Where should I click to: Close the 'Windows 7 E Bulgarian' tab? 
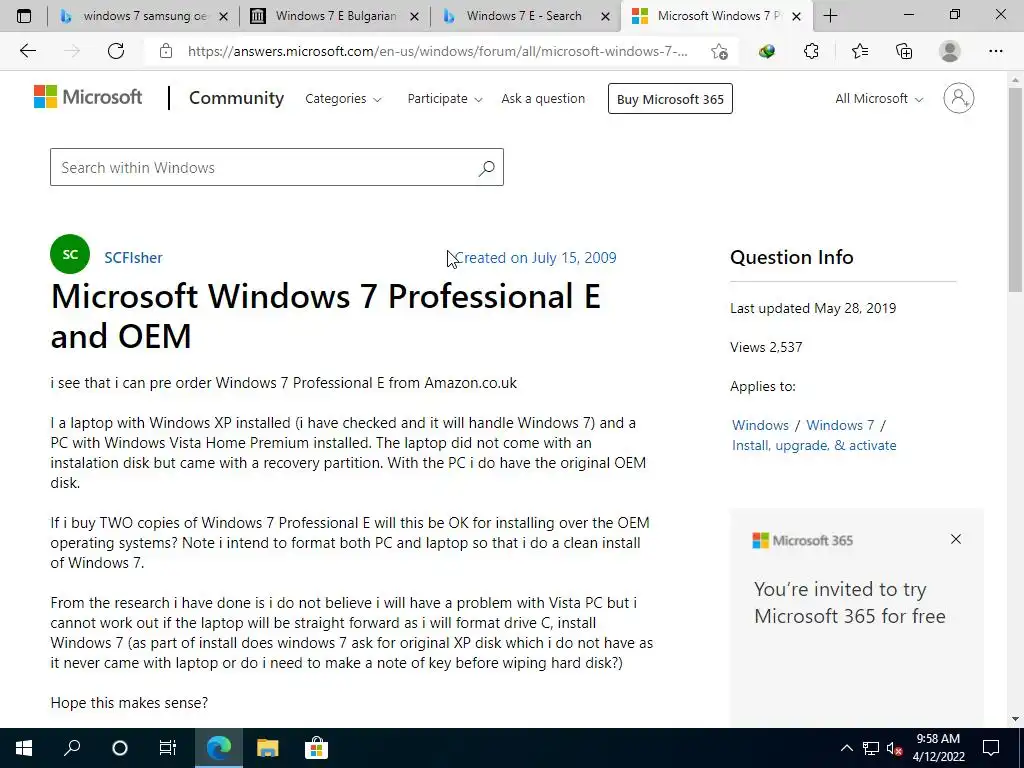[x=414, y=16]
